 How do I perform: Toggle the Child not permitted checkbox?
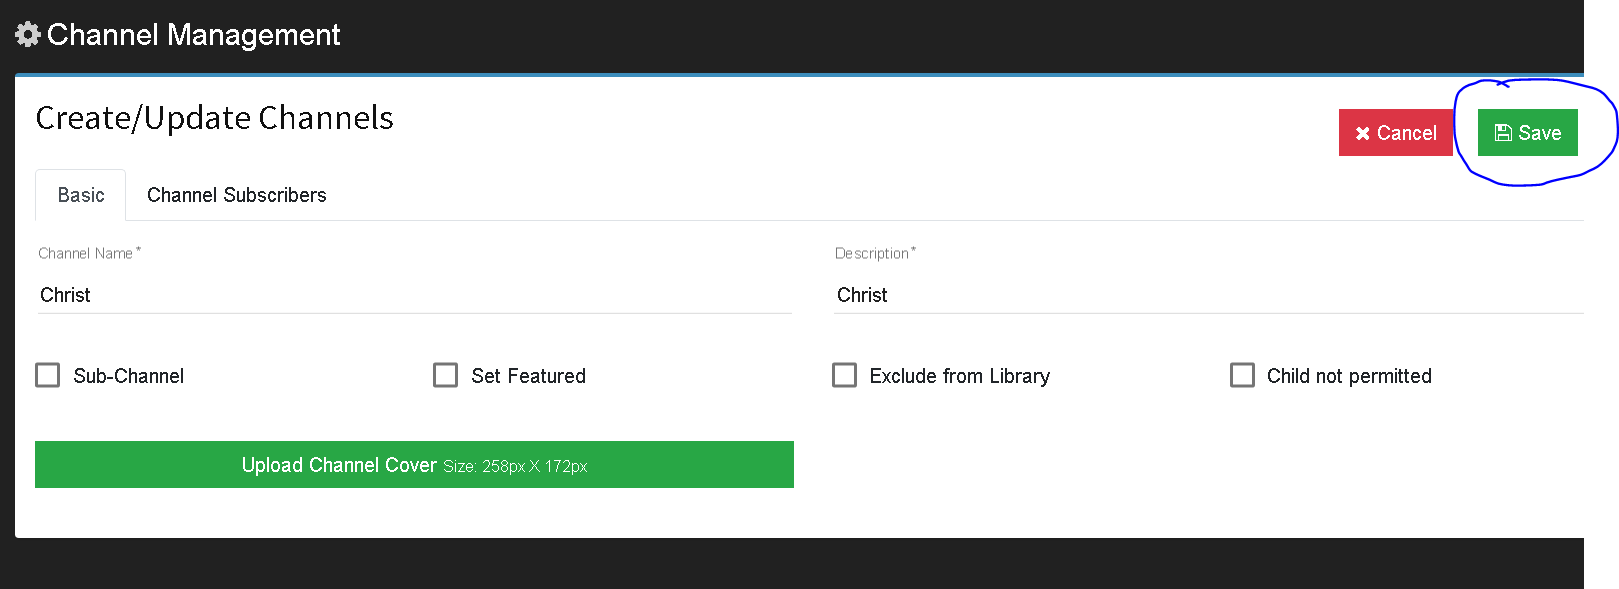(1243, 375)
